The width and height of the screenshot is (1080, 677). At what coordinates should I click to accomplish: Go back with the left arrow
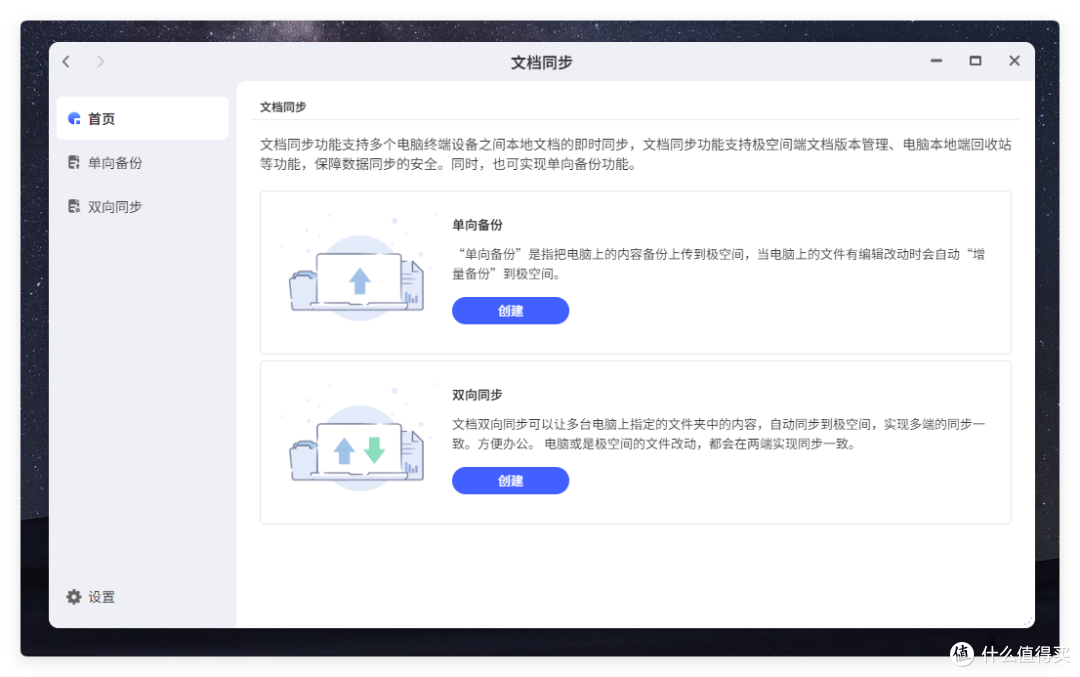[66, 61]
